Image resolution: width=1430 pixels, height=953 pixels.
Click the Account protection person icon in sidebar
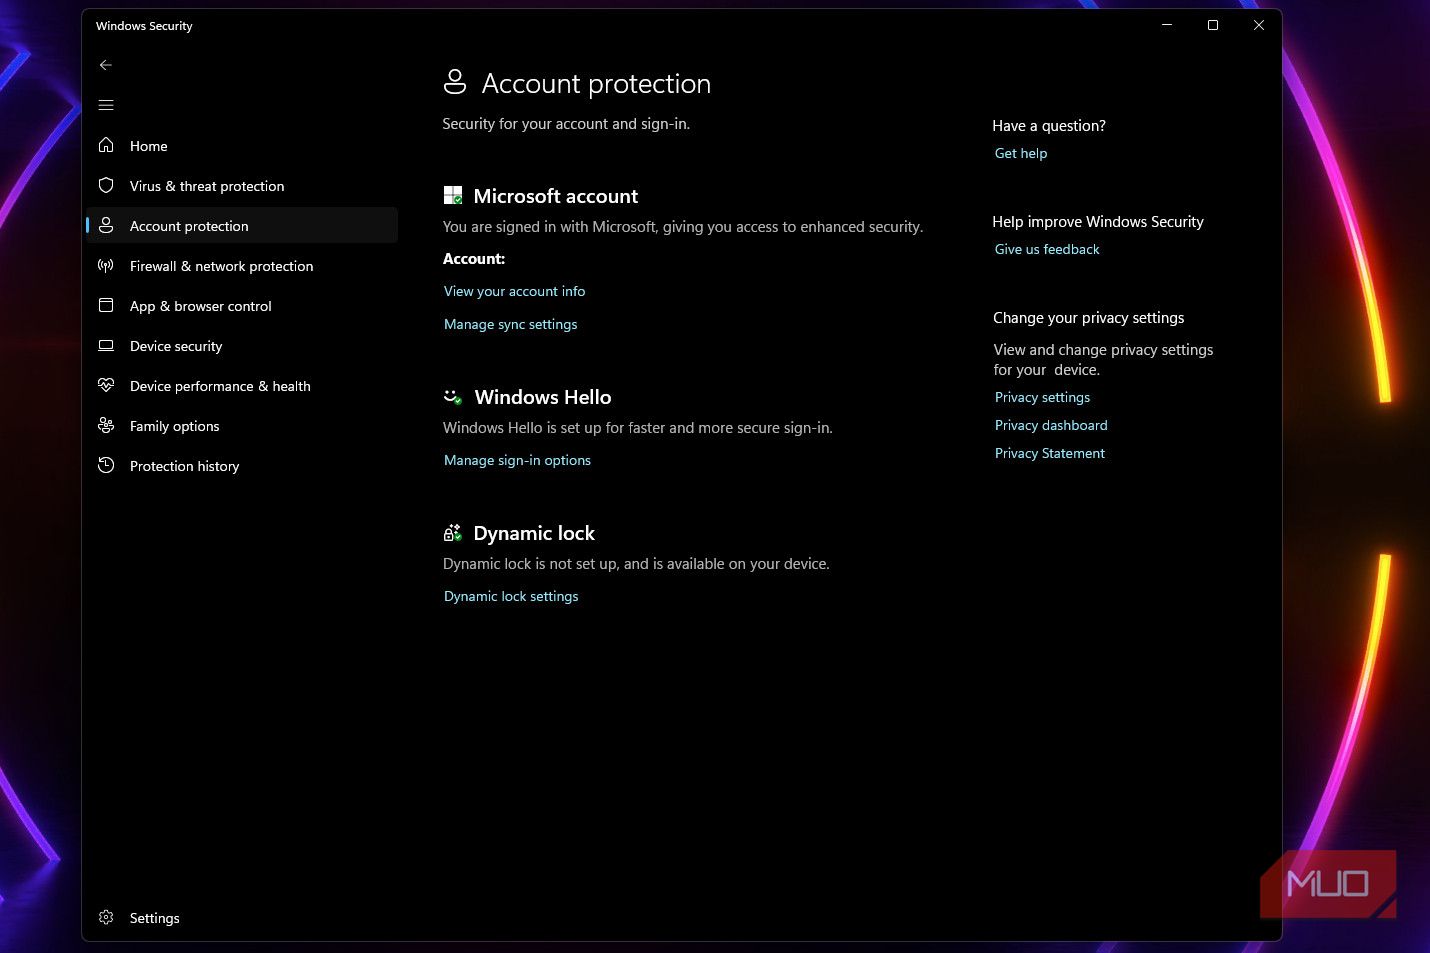pos(106,226)
